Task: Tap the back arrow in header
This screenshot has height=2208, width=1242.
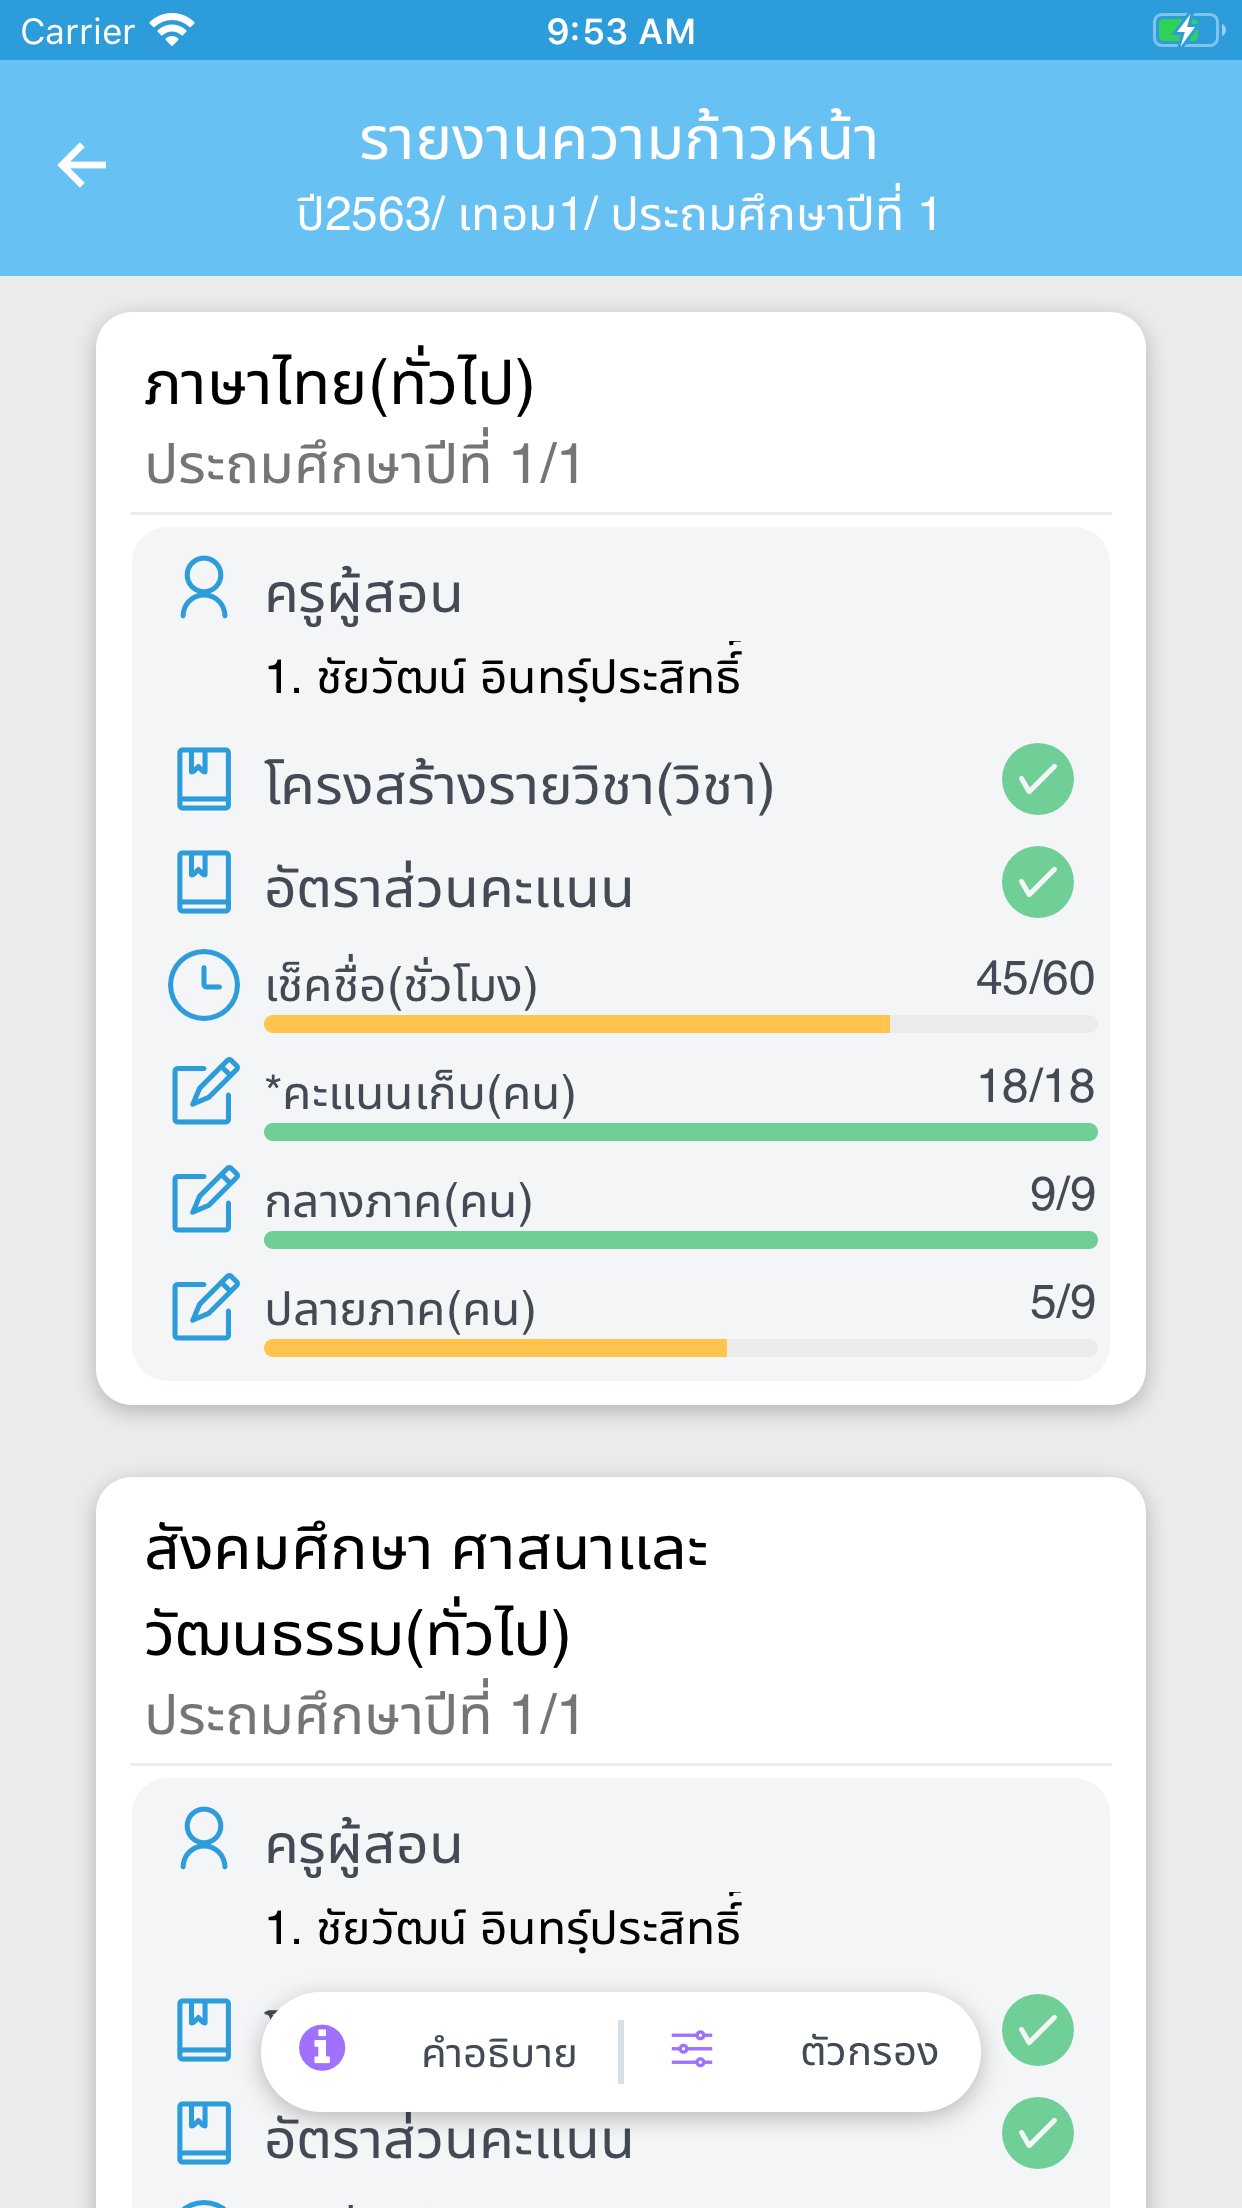Action: pyautogui.click(x=82, y=165)
